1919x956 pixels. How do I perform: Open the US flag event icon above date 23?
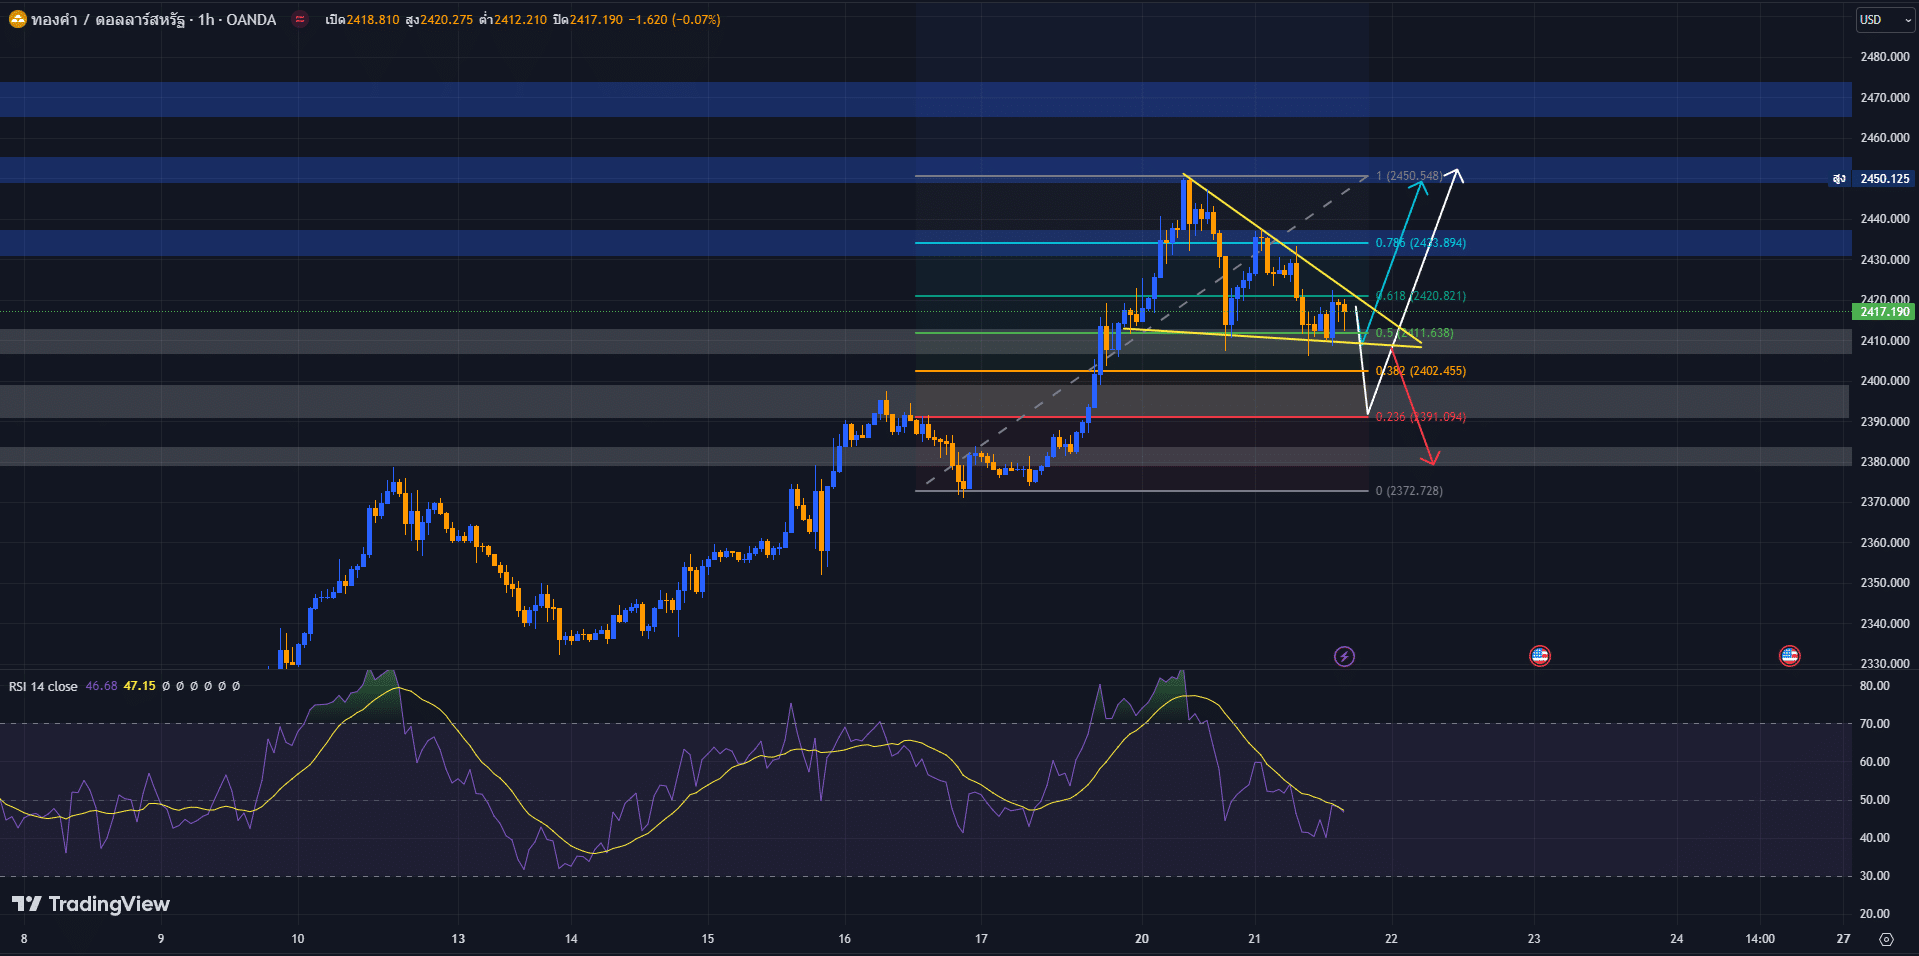click(x=1539, y=656)
